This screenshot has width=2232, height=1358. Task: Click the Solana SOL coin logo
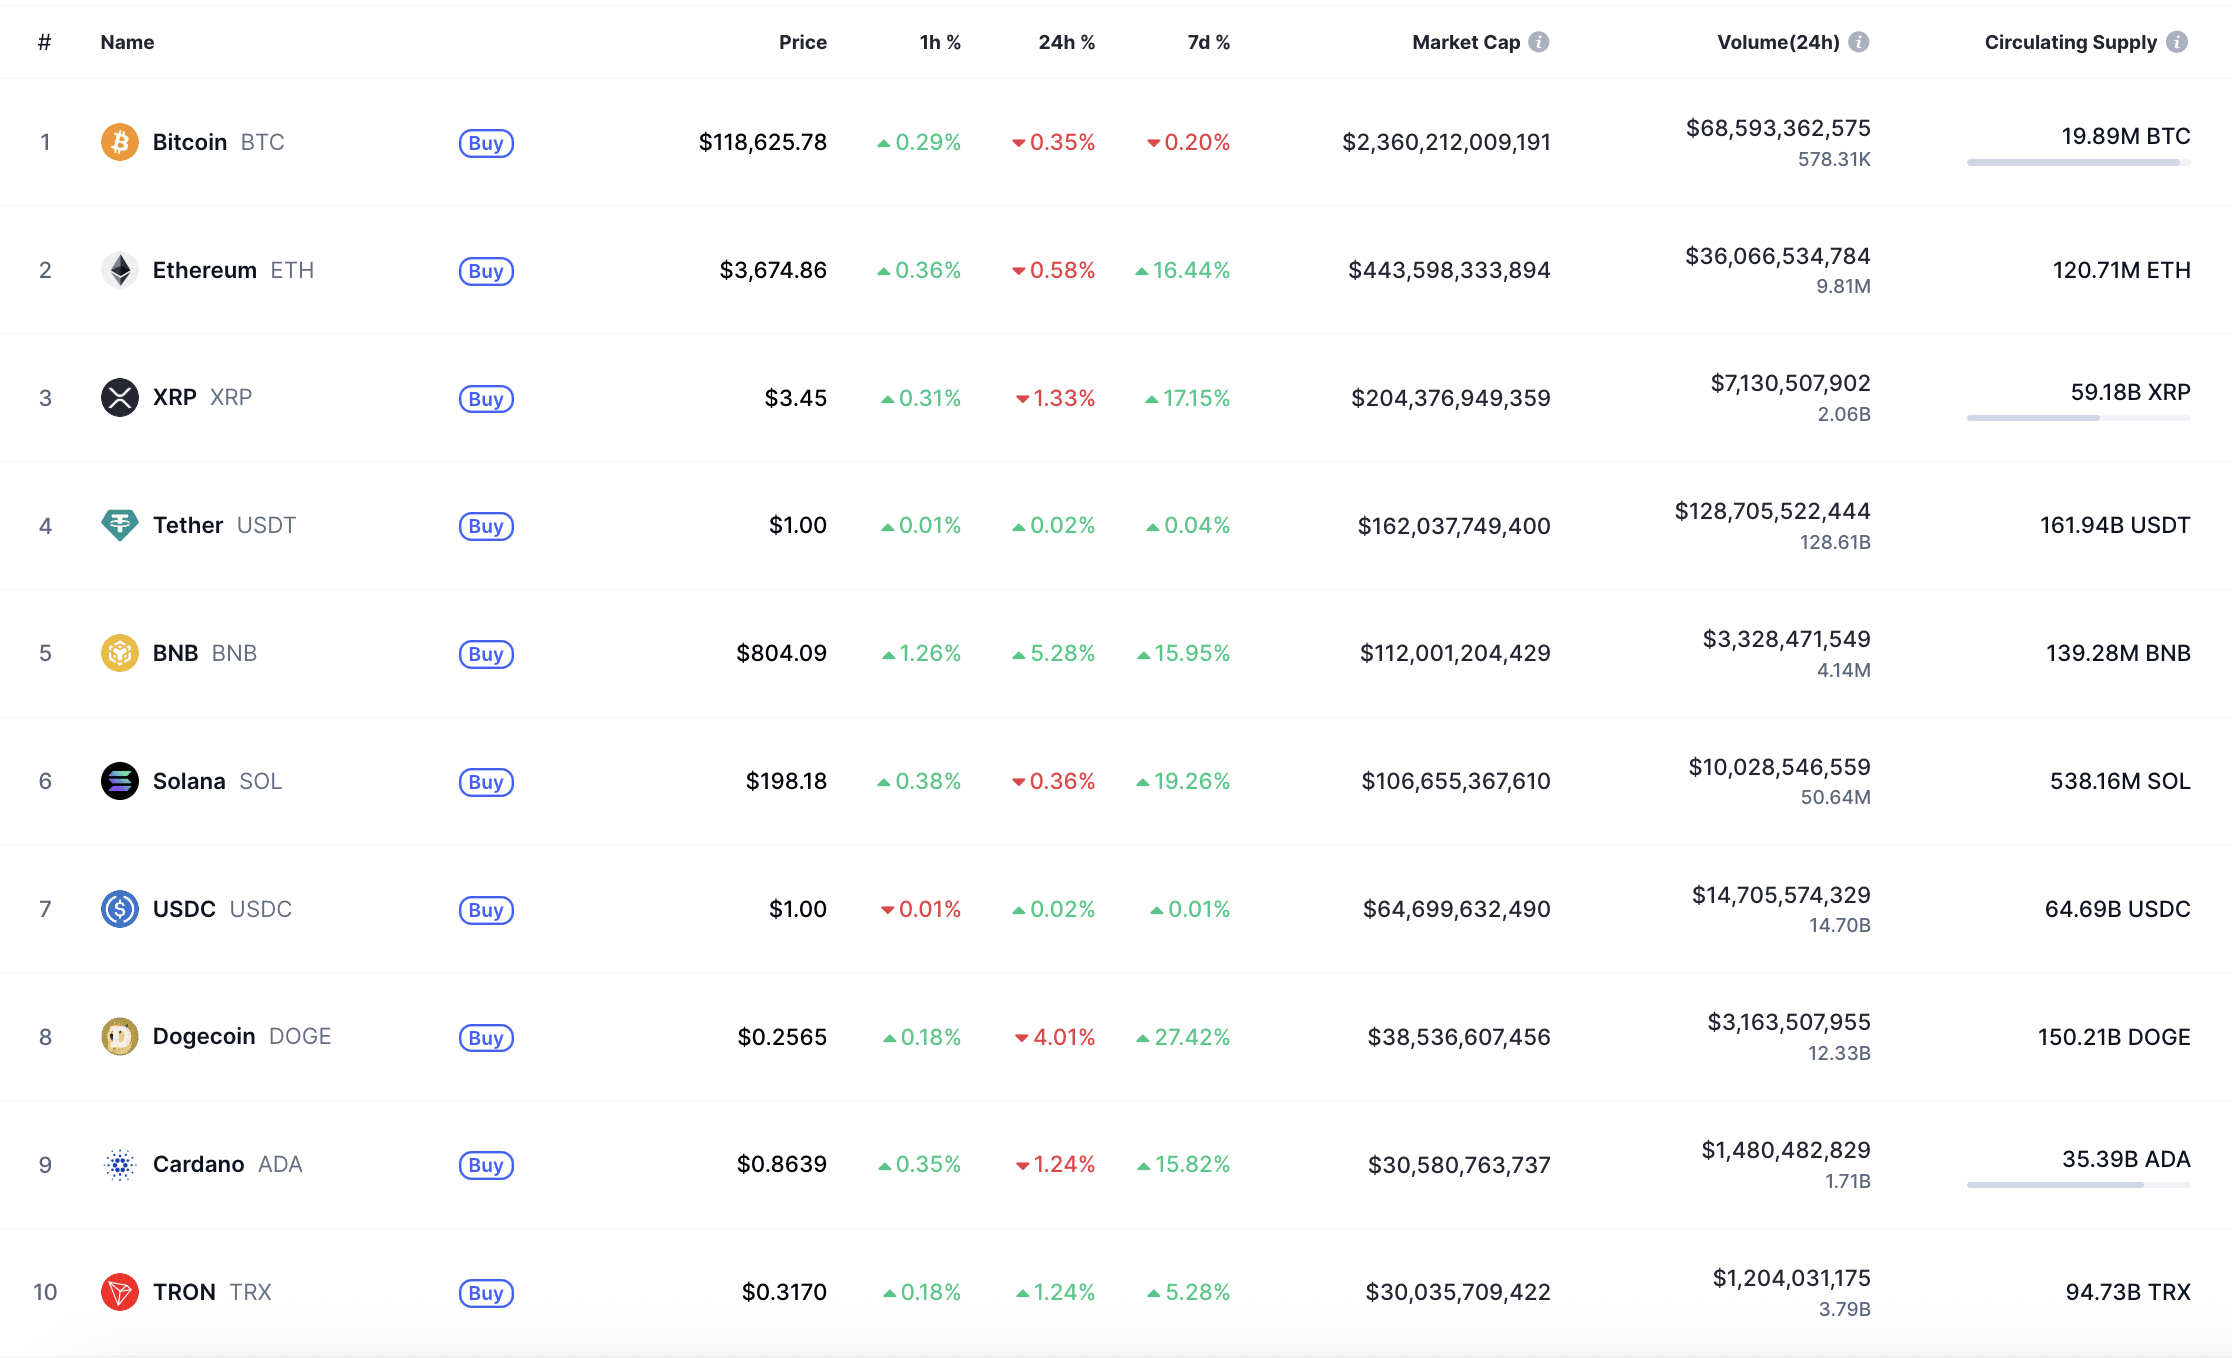119,781
